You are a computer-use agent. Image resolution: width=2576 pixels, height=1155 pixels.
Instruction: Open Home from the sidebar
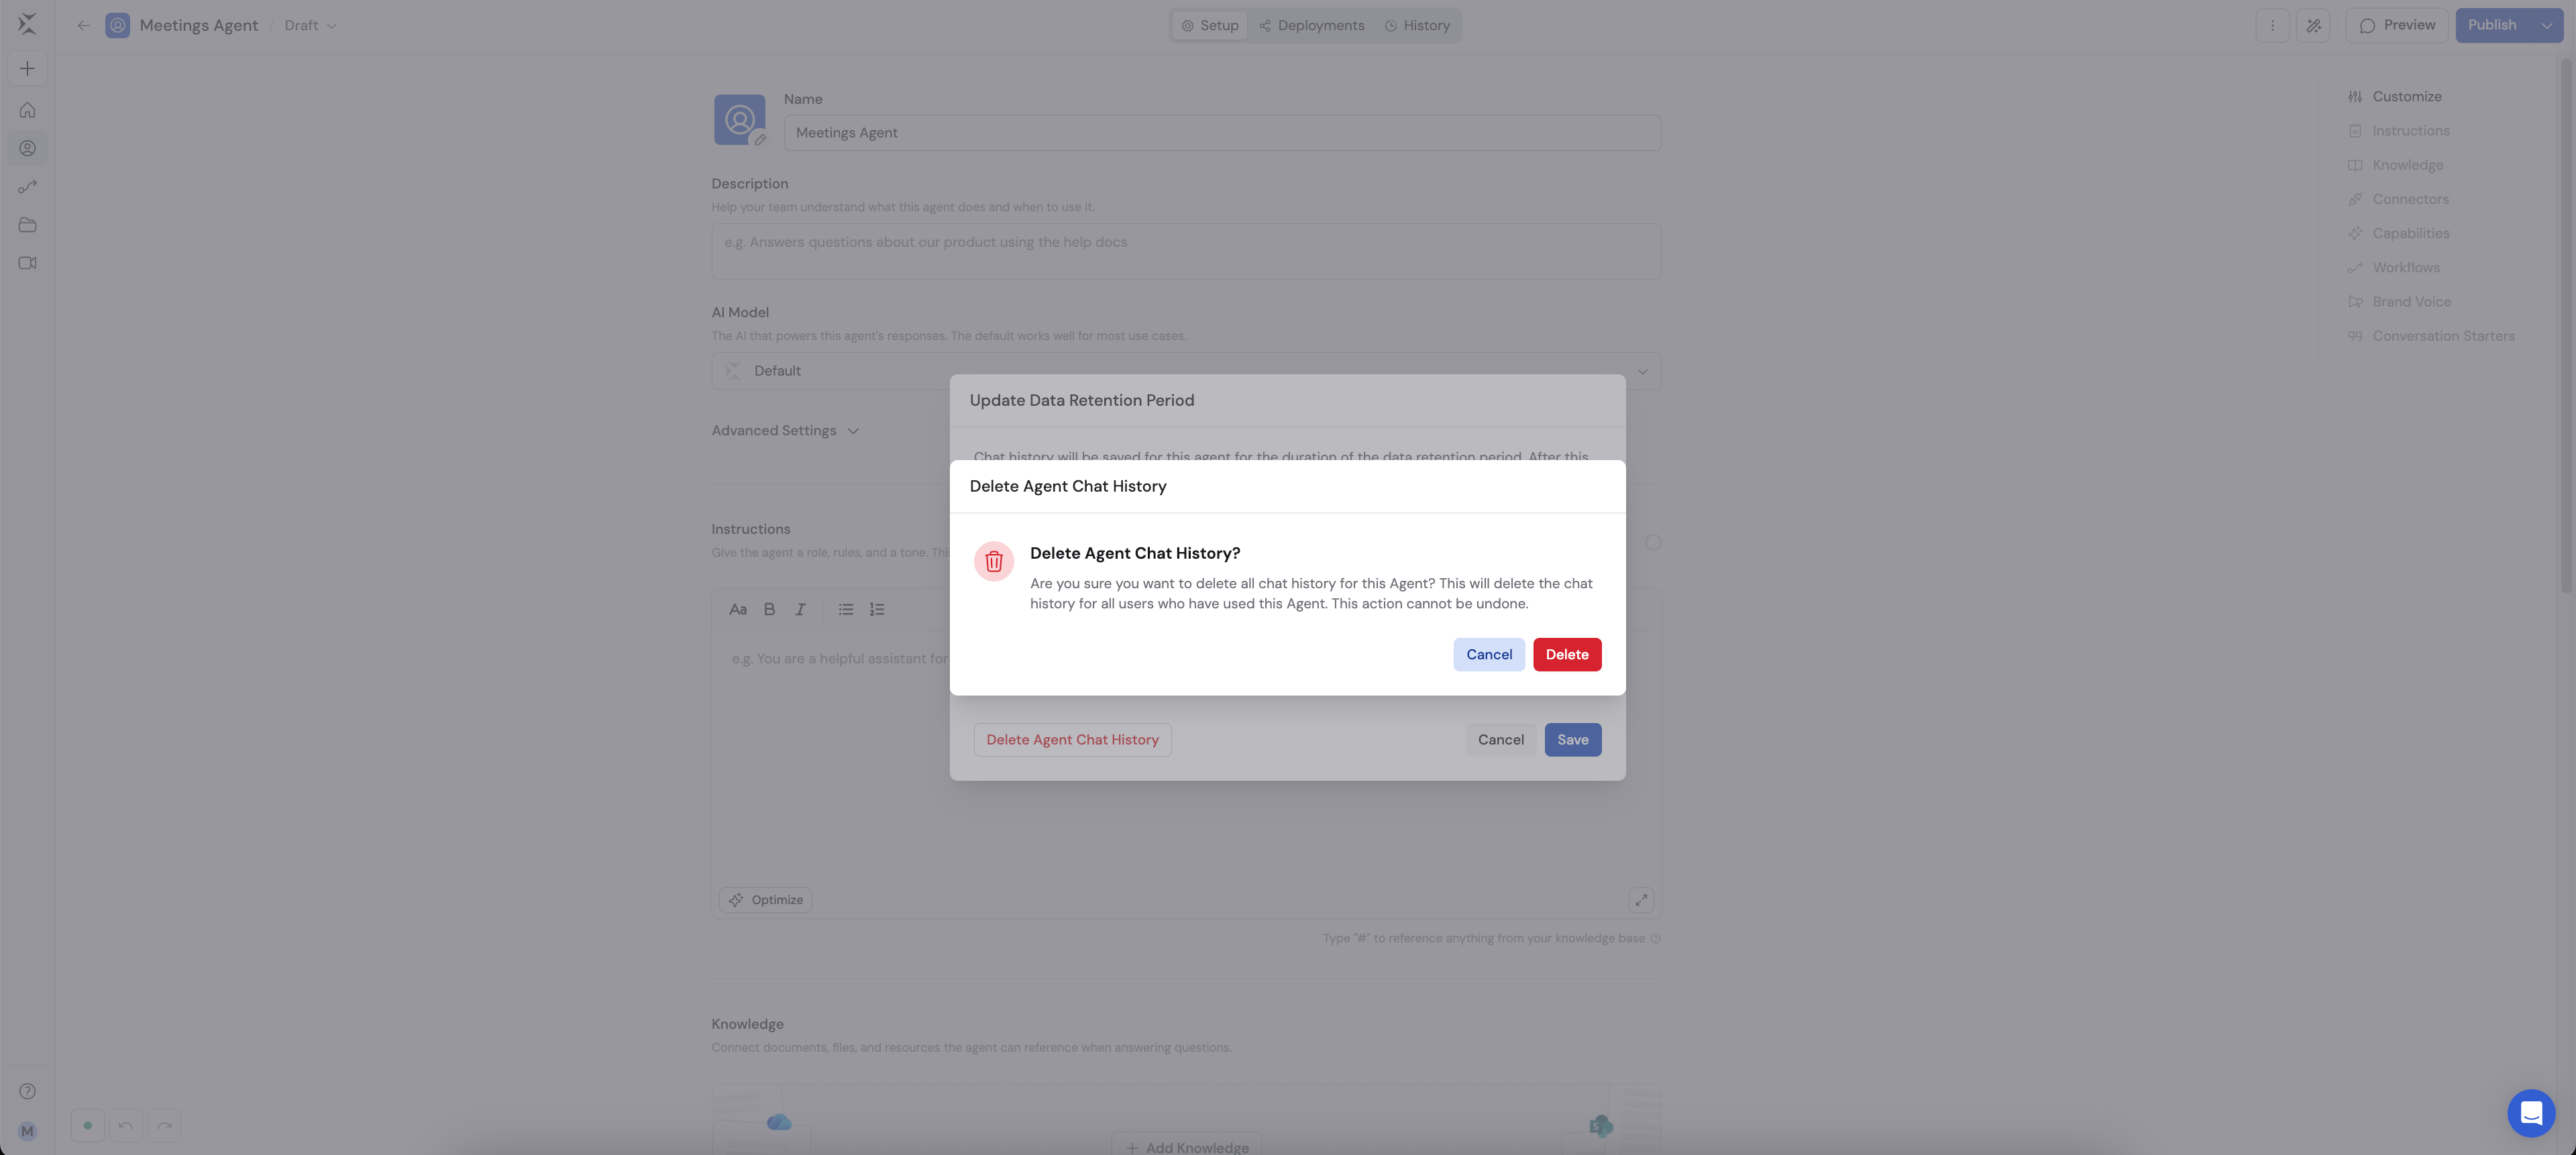(x=27, y=110)
